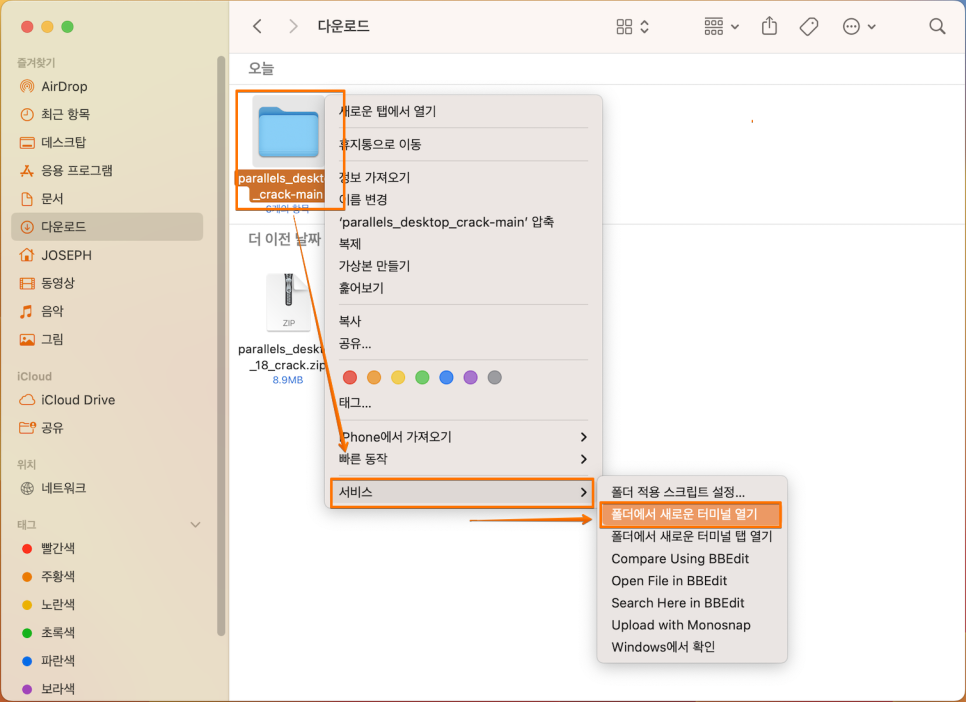
Task: Toggle the view style up-down arrows
Action: (644, 27)
